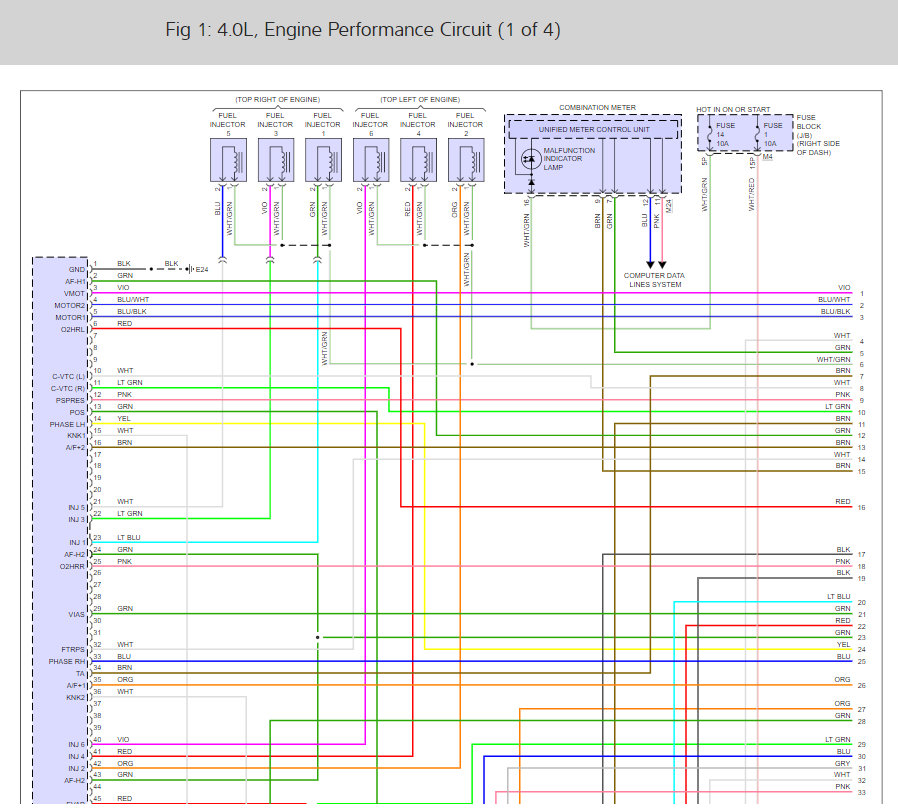Screen dimensions: 898x809
Task: Click the figure title Engine Performance Circuit
Action: click(x=363, y=30)
